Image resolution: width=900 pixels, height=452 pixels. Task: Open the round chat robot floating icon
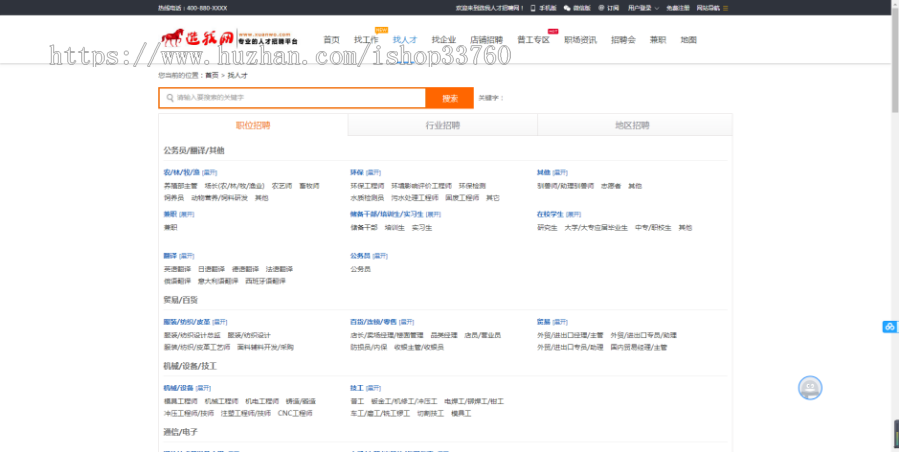click(x=810, y=388)
